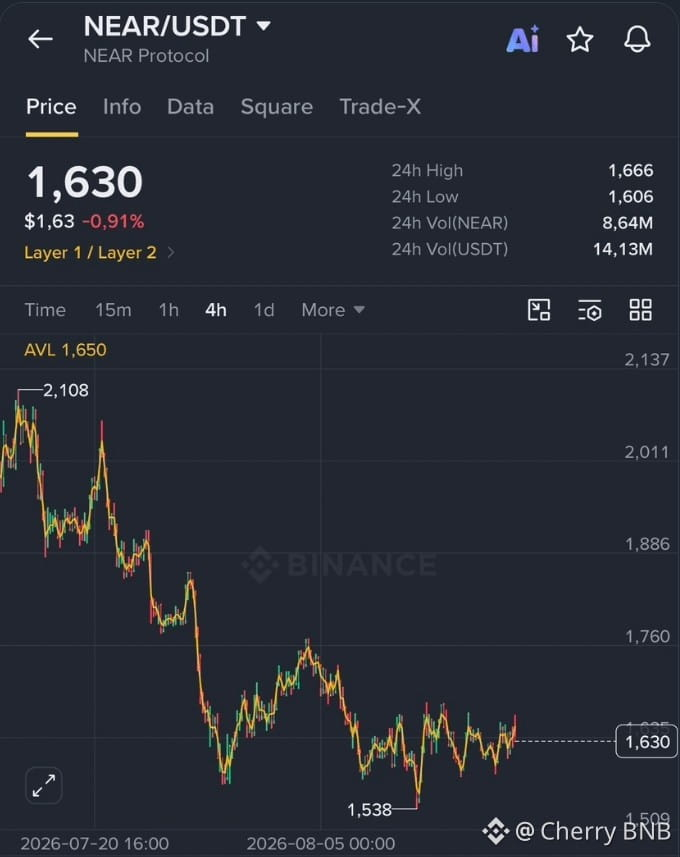The width and height of the screenshot is (680, 857).
Task: Open the Layer 1 / Layer 2 link
Action: coord(90,253)
